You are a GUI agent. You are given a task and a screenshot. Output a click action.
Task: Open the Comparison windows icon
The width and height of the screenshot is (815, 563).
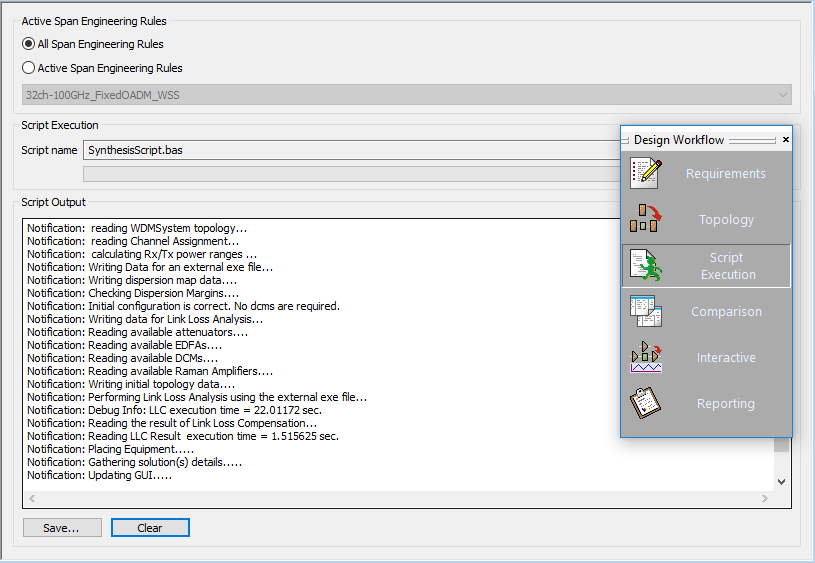pyautogui.click(x=646, y=311)
